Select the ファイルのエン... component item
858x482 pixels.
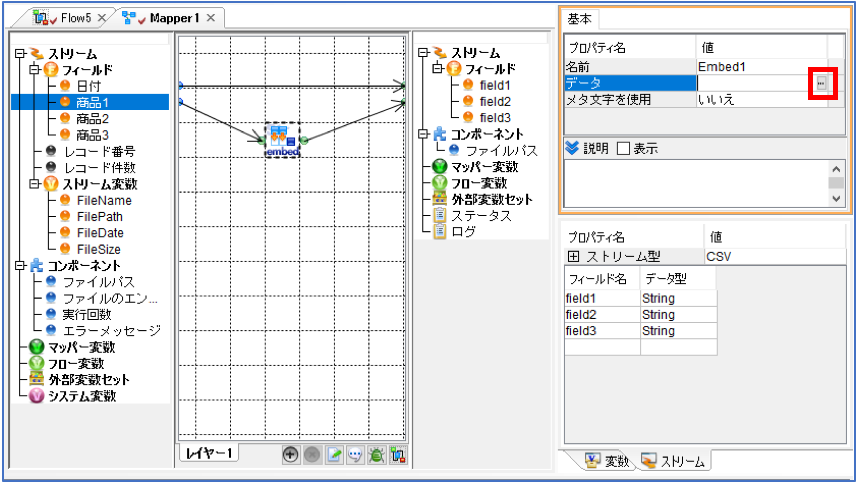pos(110,298)
